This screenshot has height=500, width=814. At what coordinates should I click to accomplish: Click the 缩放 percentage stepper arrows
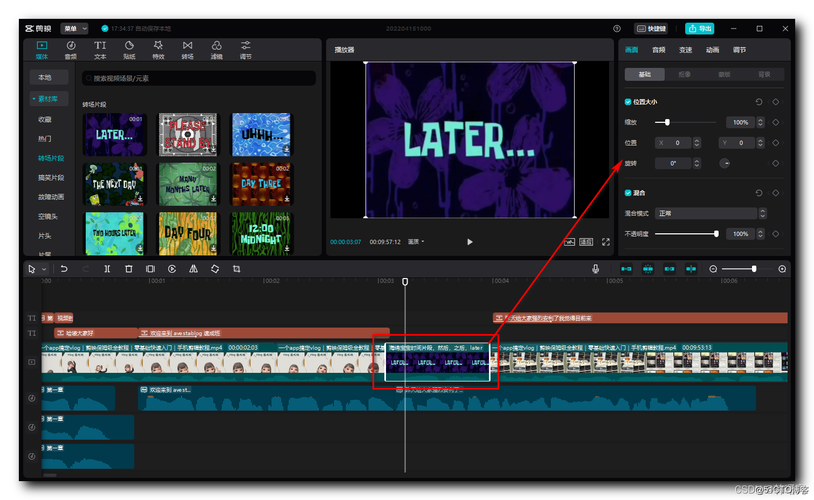[760, 123]
